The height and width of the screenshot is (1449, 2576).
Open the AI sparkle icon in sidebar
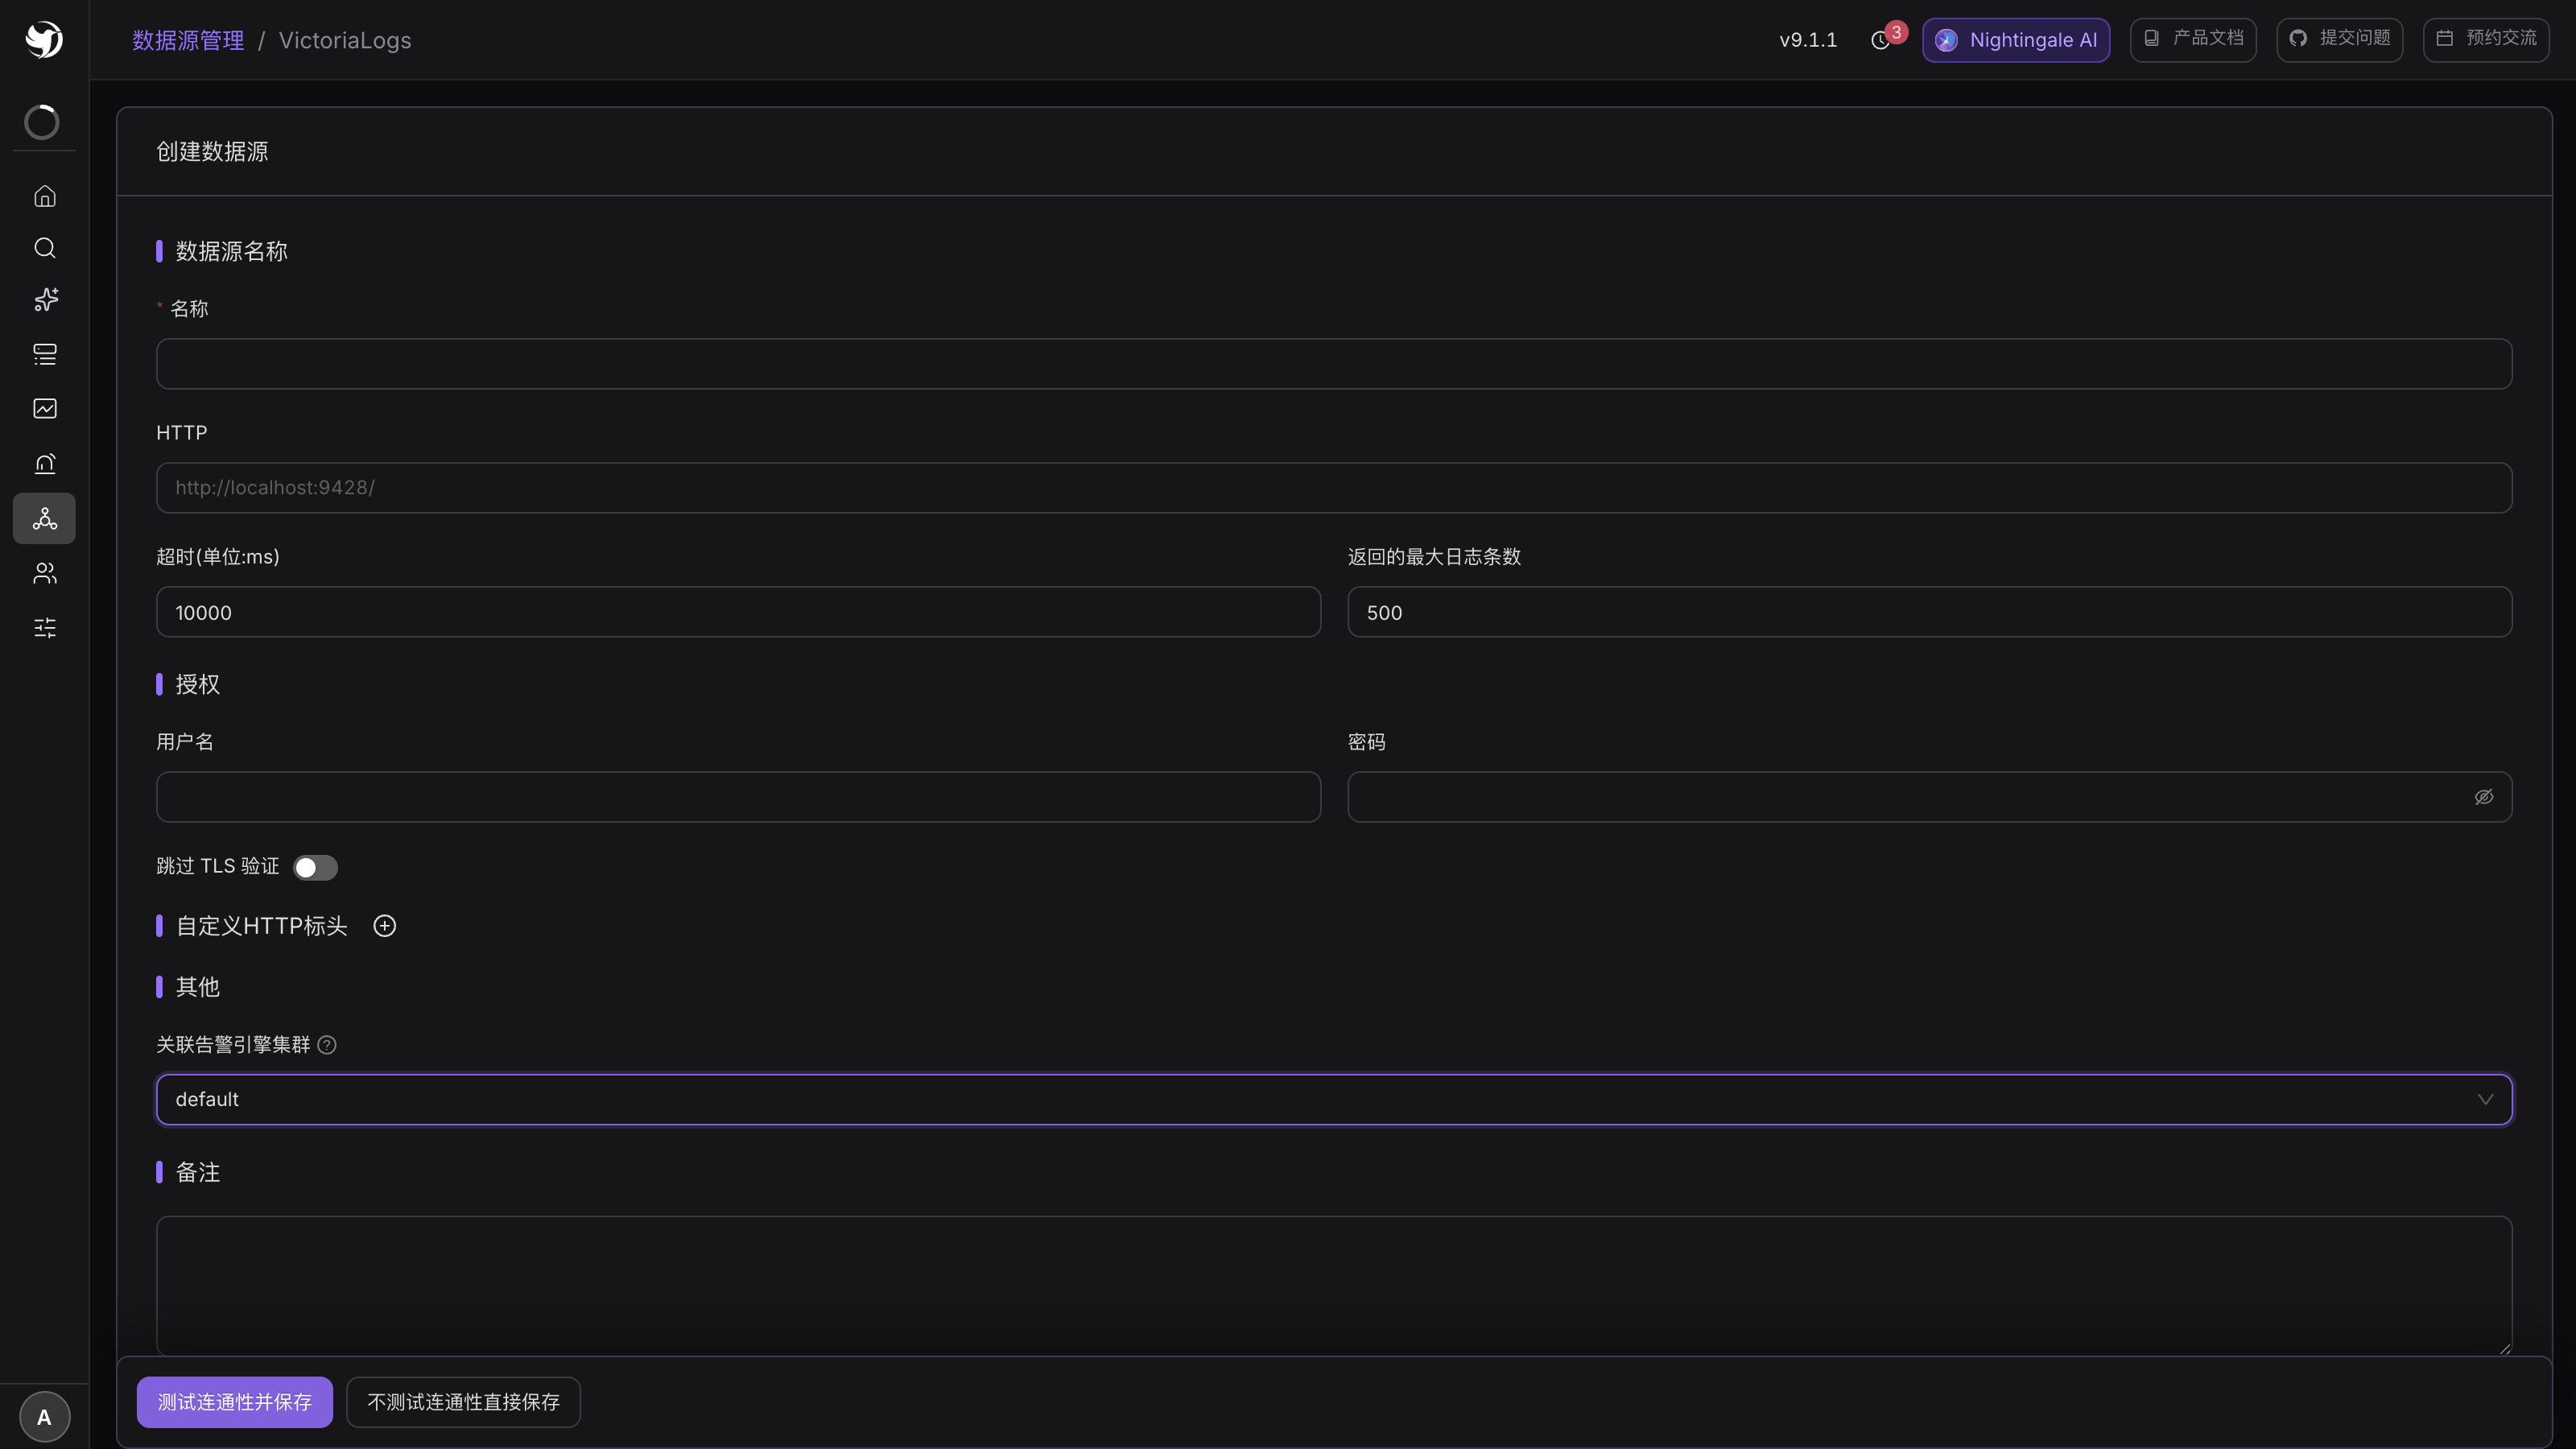click(45, 300)
